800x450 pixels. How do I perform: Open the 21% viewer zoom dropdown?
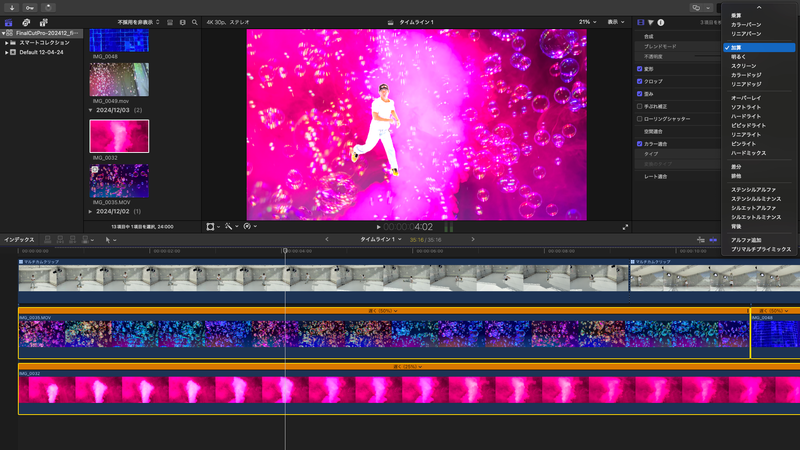tap(587, 22)
